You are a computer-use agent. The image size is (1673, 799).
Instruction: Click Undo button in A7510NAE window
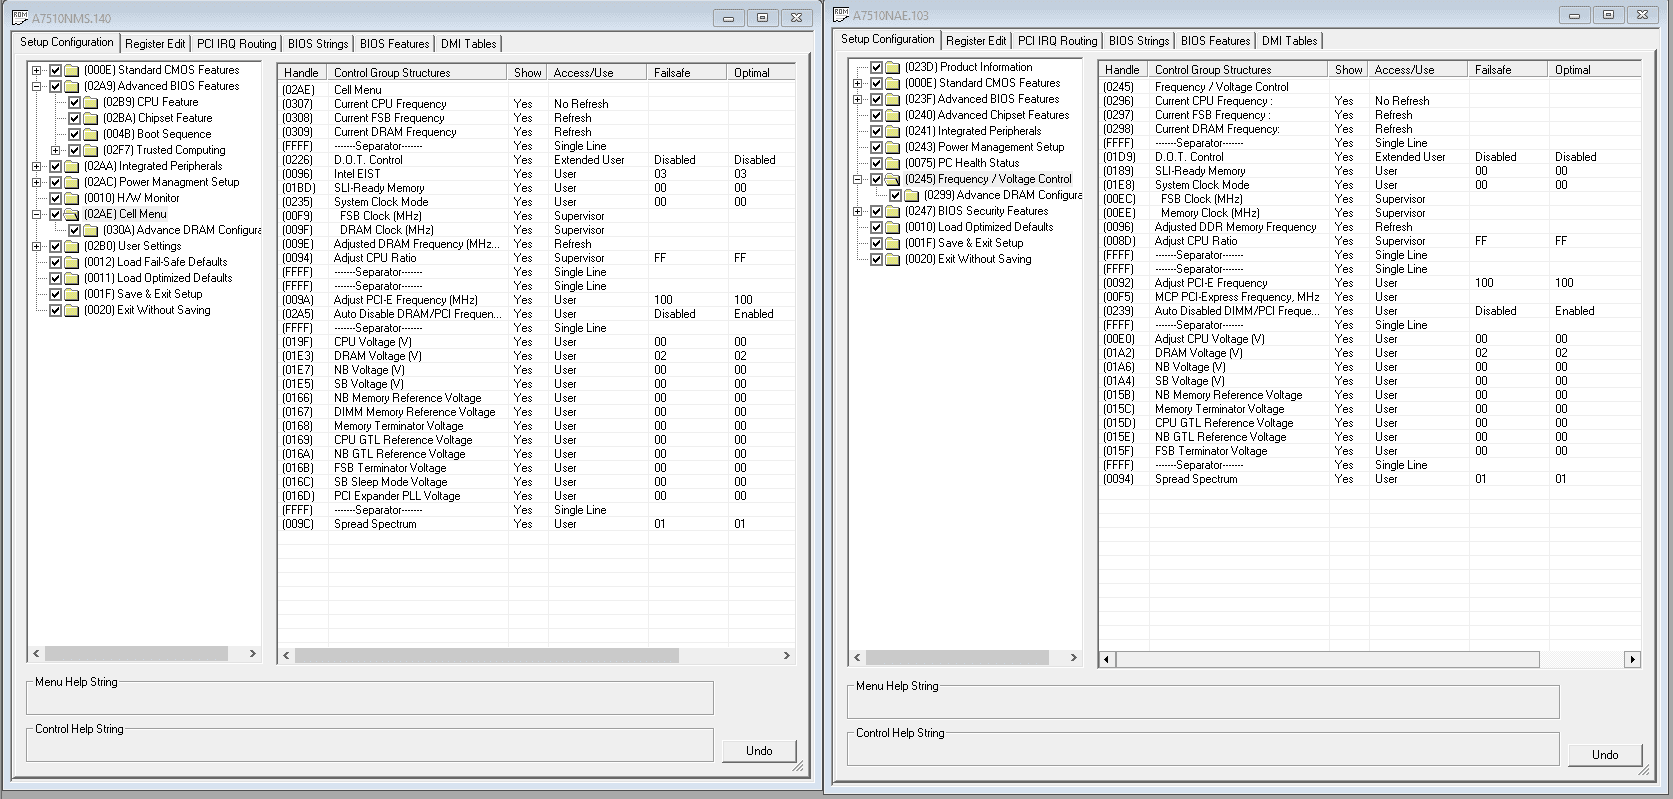(1605, 755)
